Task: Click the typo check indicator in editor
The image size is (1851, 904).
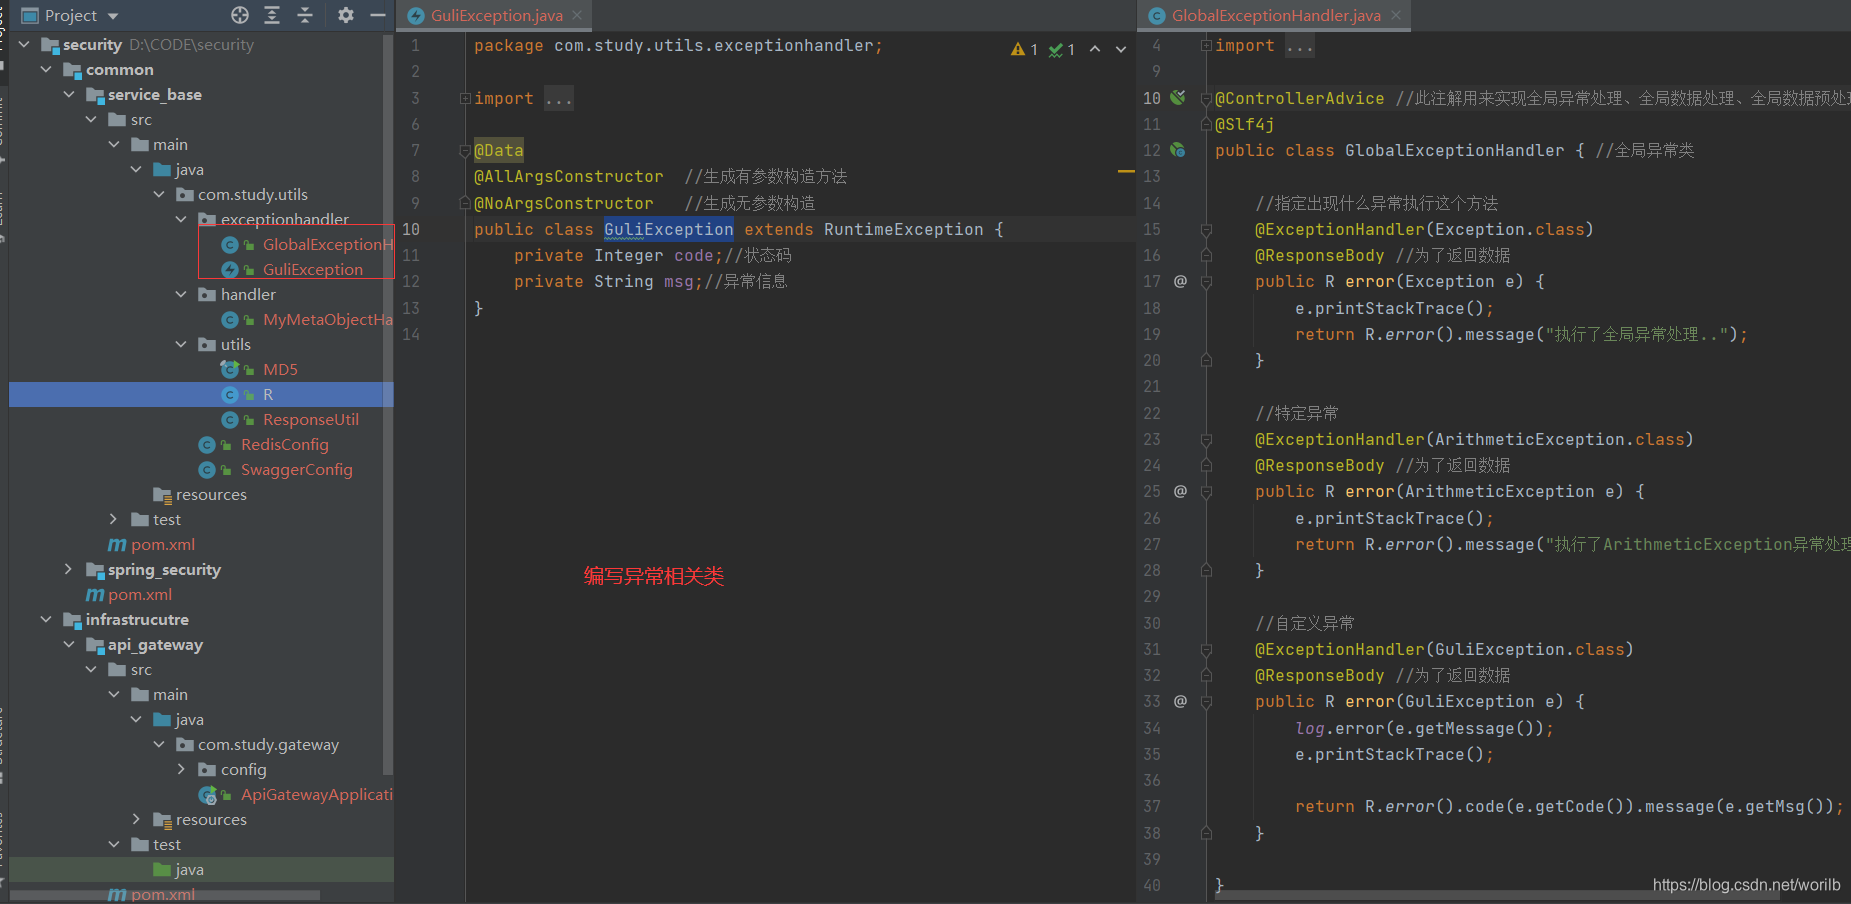Action: [x=1062, y=49]
